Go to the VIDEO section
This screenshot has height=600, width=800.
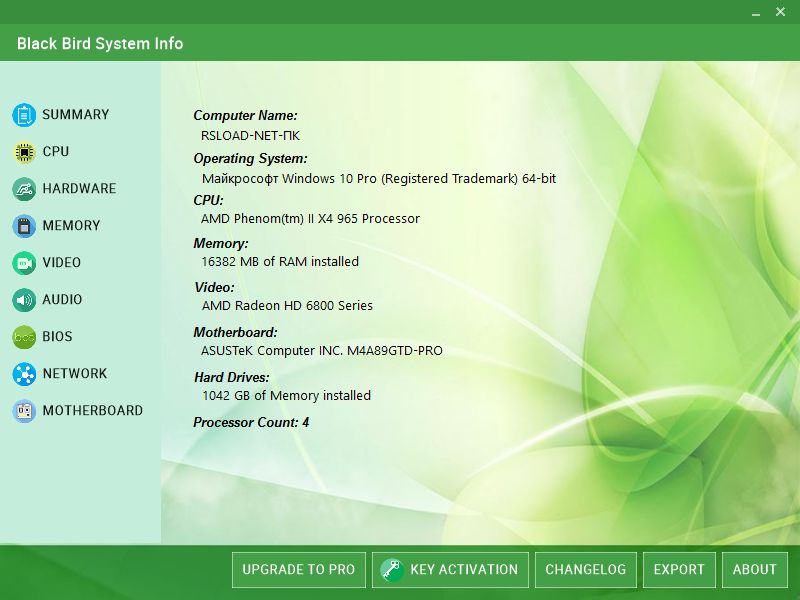61,262
